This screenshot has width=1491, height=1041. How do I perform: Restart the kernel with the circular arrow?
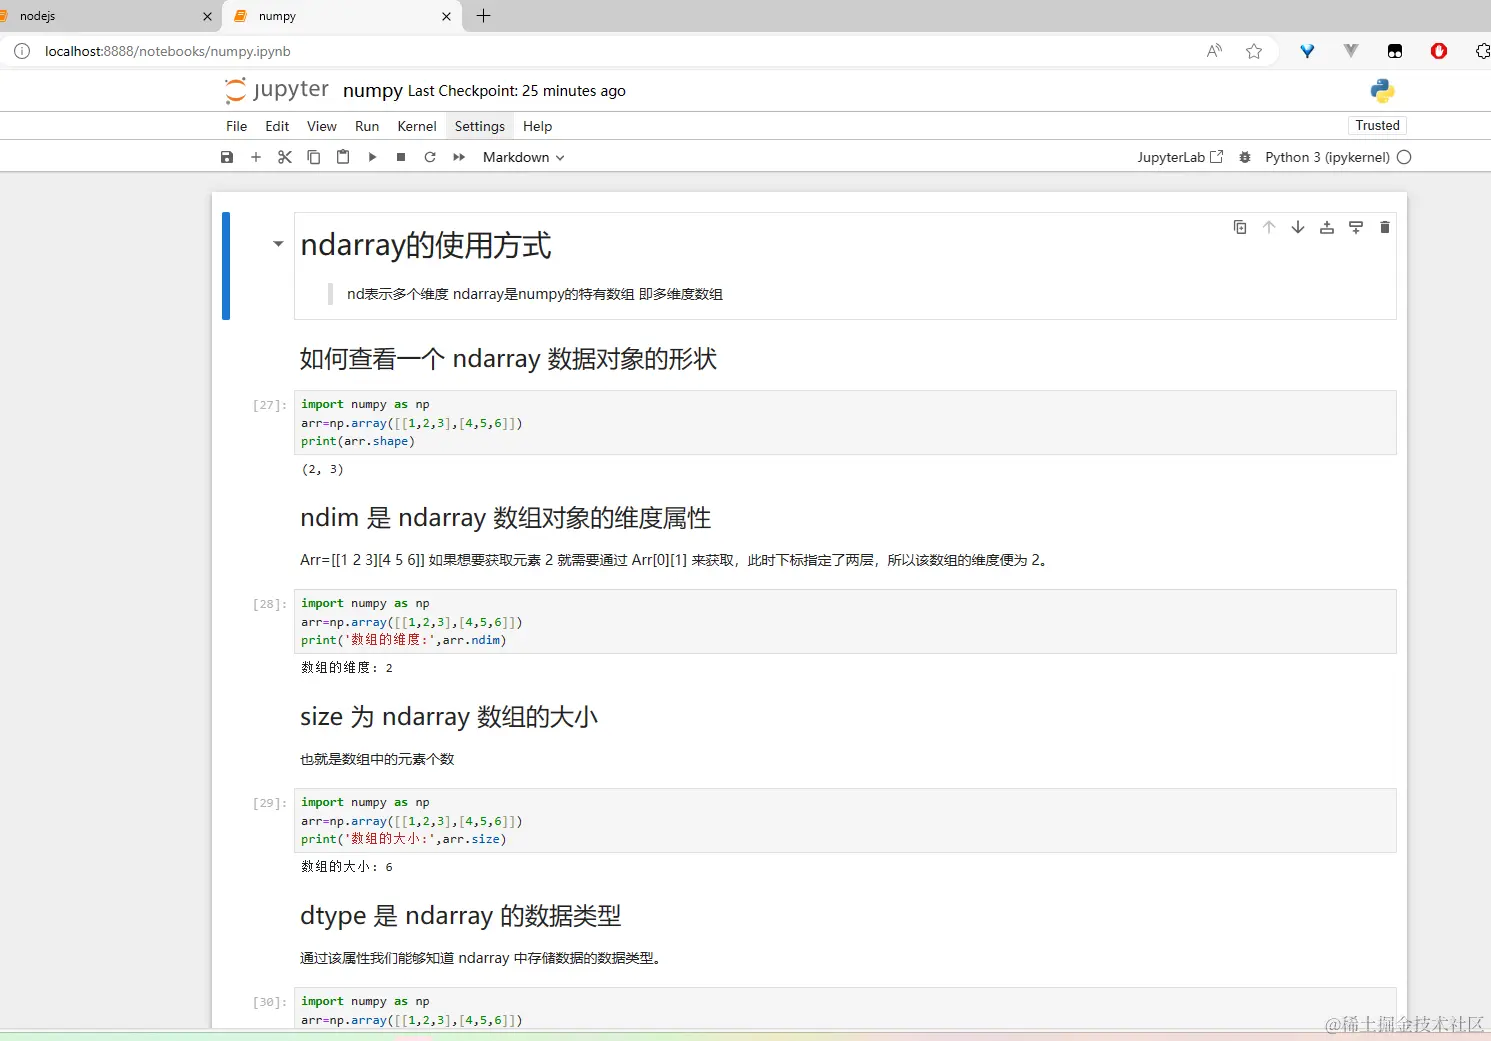pyautogui.click(x=430, y=157)
